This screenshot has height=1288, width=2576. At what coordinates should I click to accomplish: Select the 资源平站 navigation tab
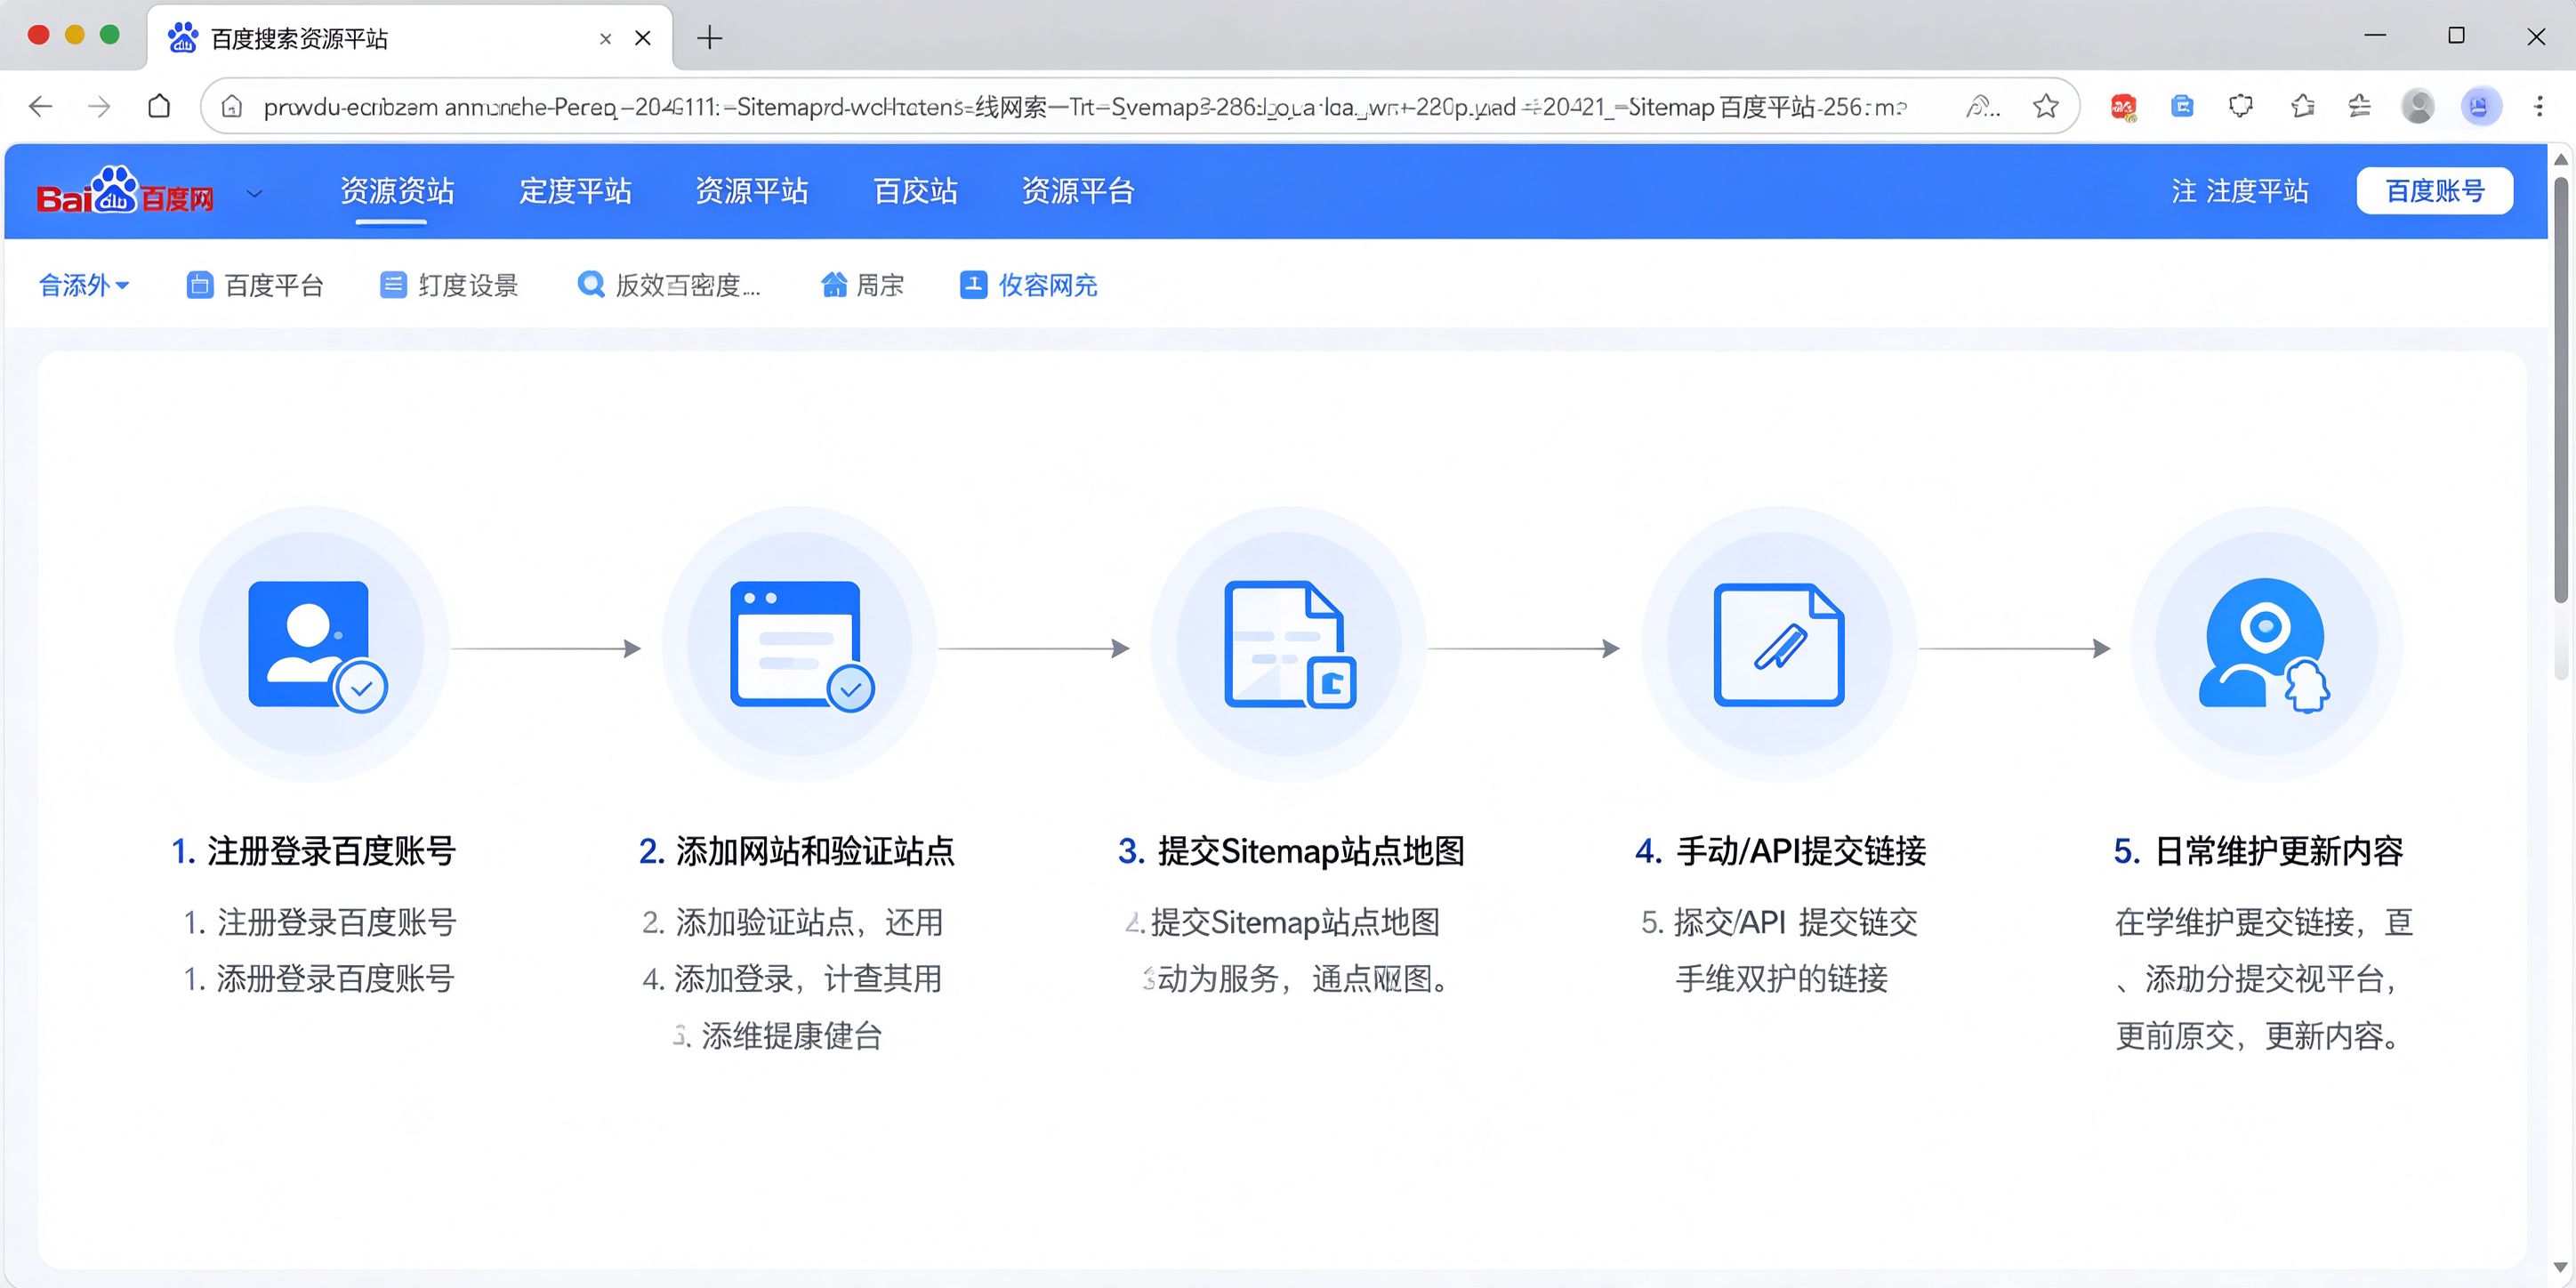751,190
